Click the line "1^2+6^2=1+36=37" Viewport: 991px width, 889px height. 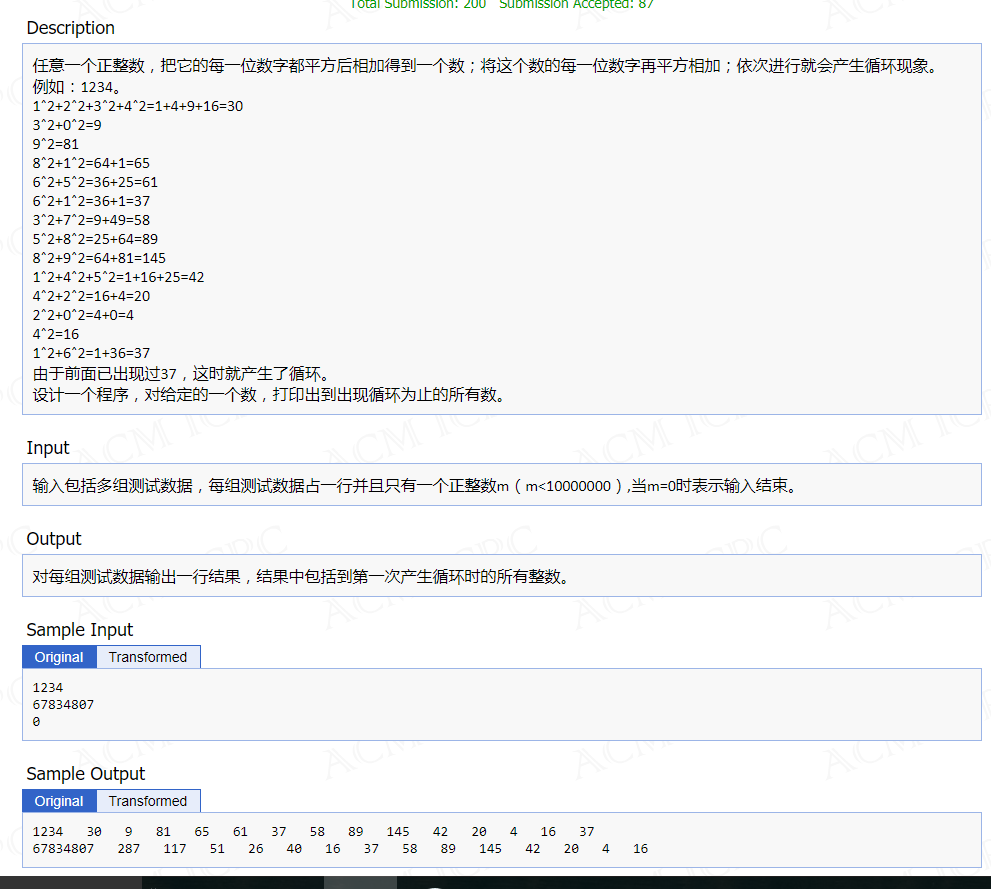[91, 353]
